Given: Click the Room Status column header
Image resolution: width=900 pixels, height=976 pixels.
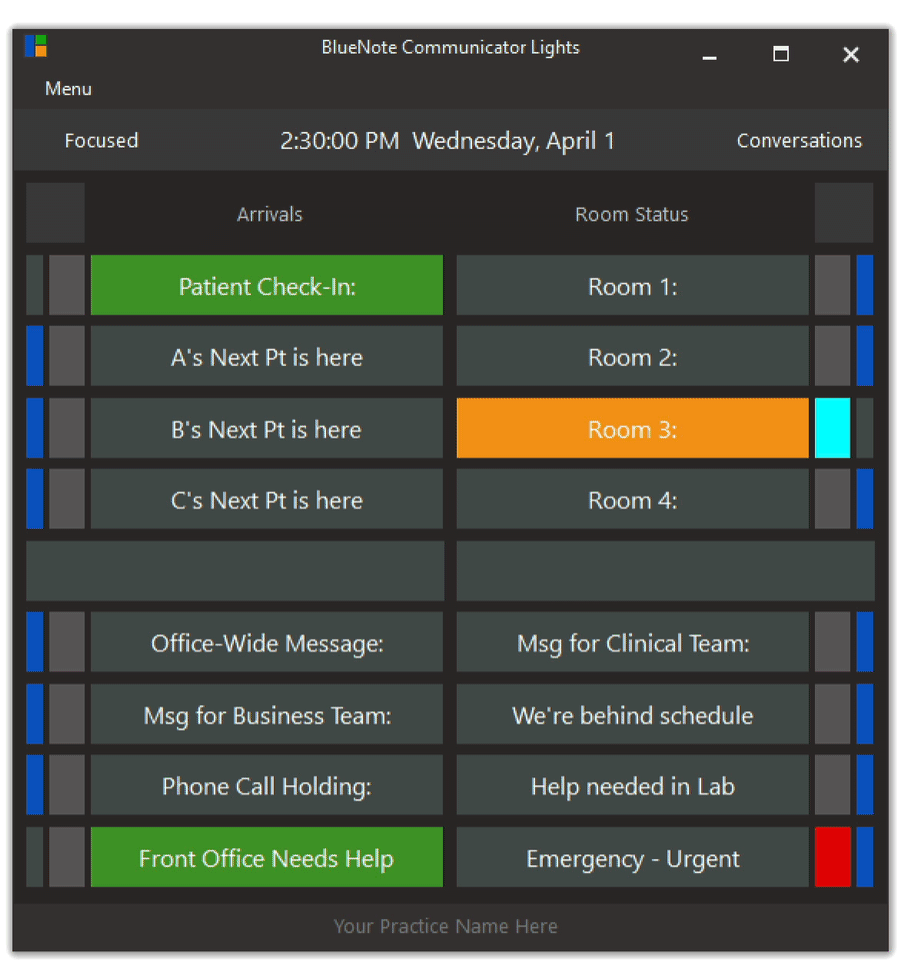Looking at the screenshot, I should [632, 215].
